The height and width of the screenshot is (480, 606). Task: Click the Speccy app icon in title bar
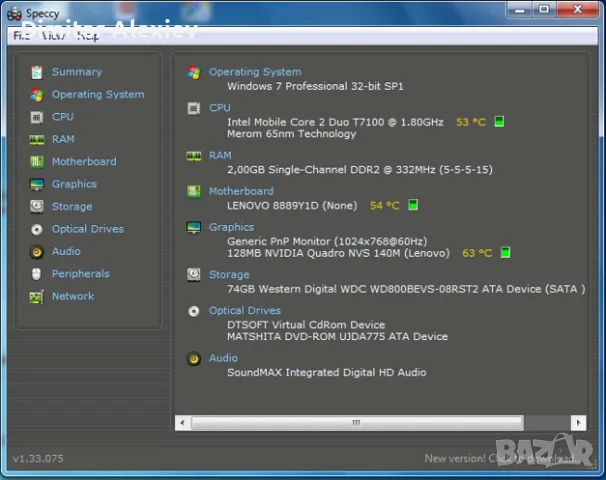pyautogui.click(x=14, y=14)
